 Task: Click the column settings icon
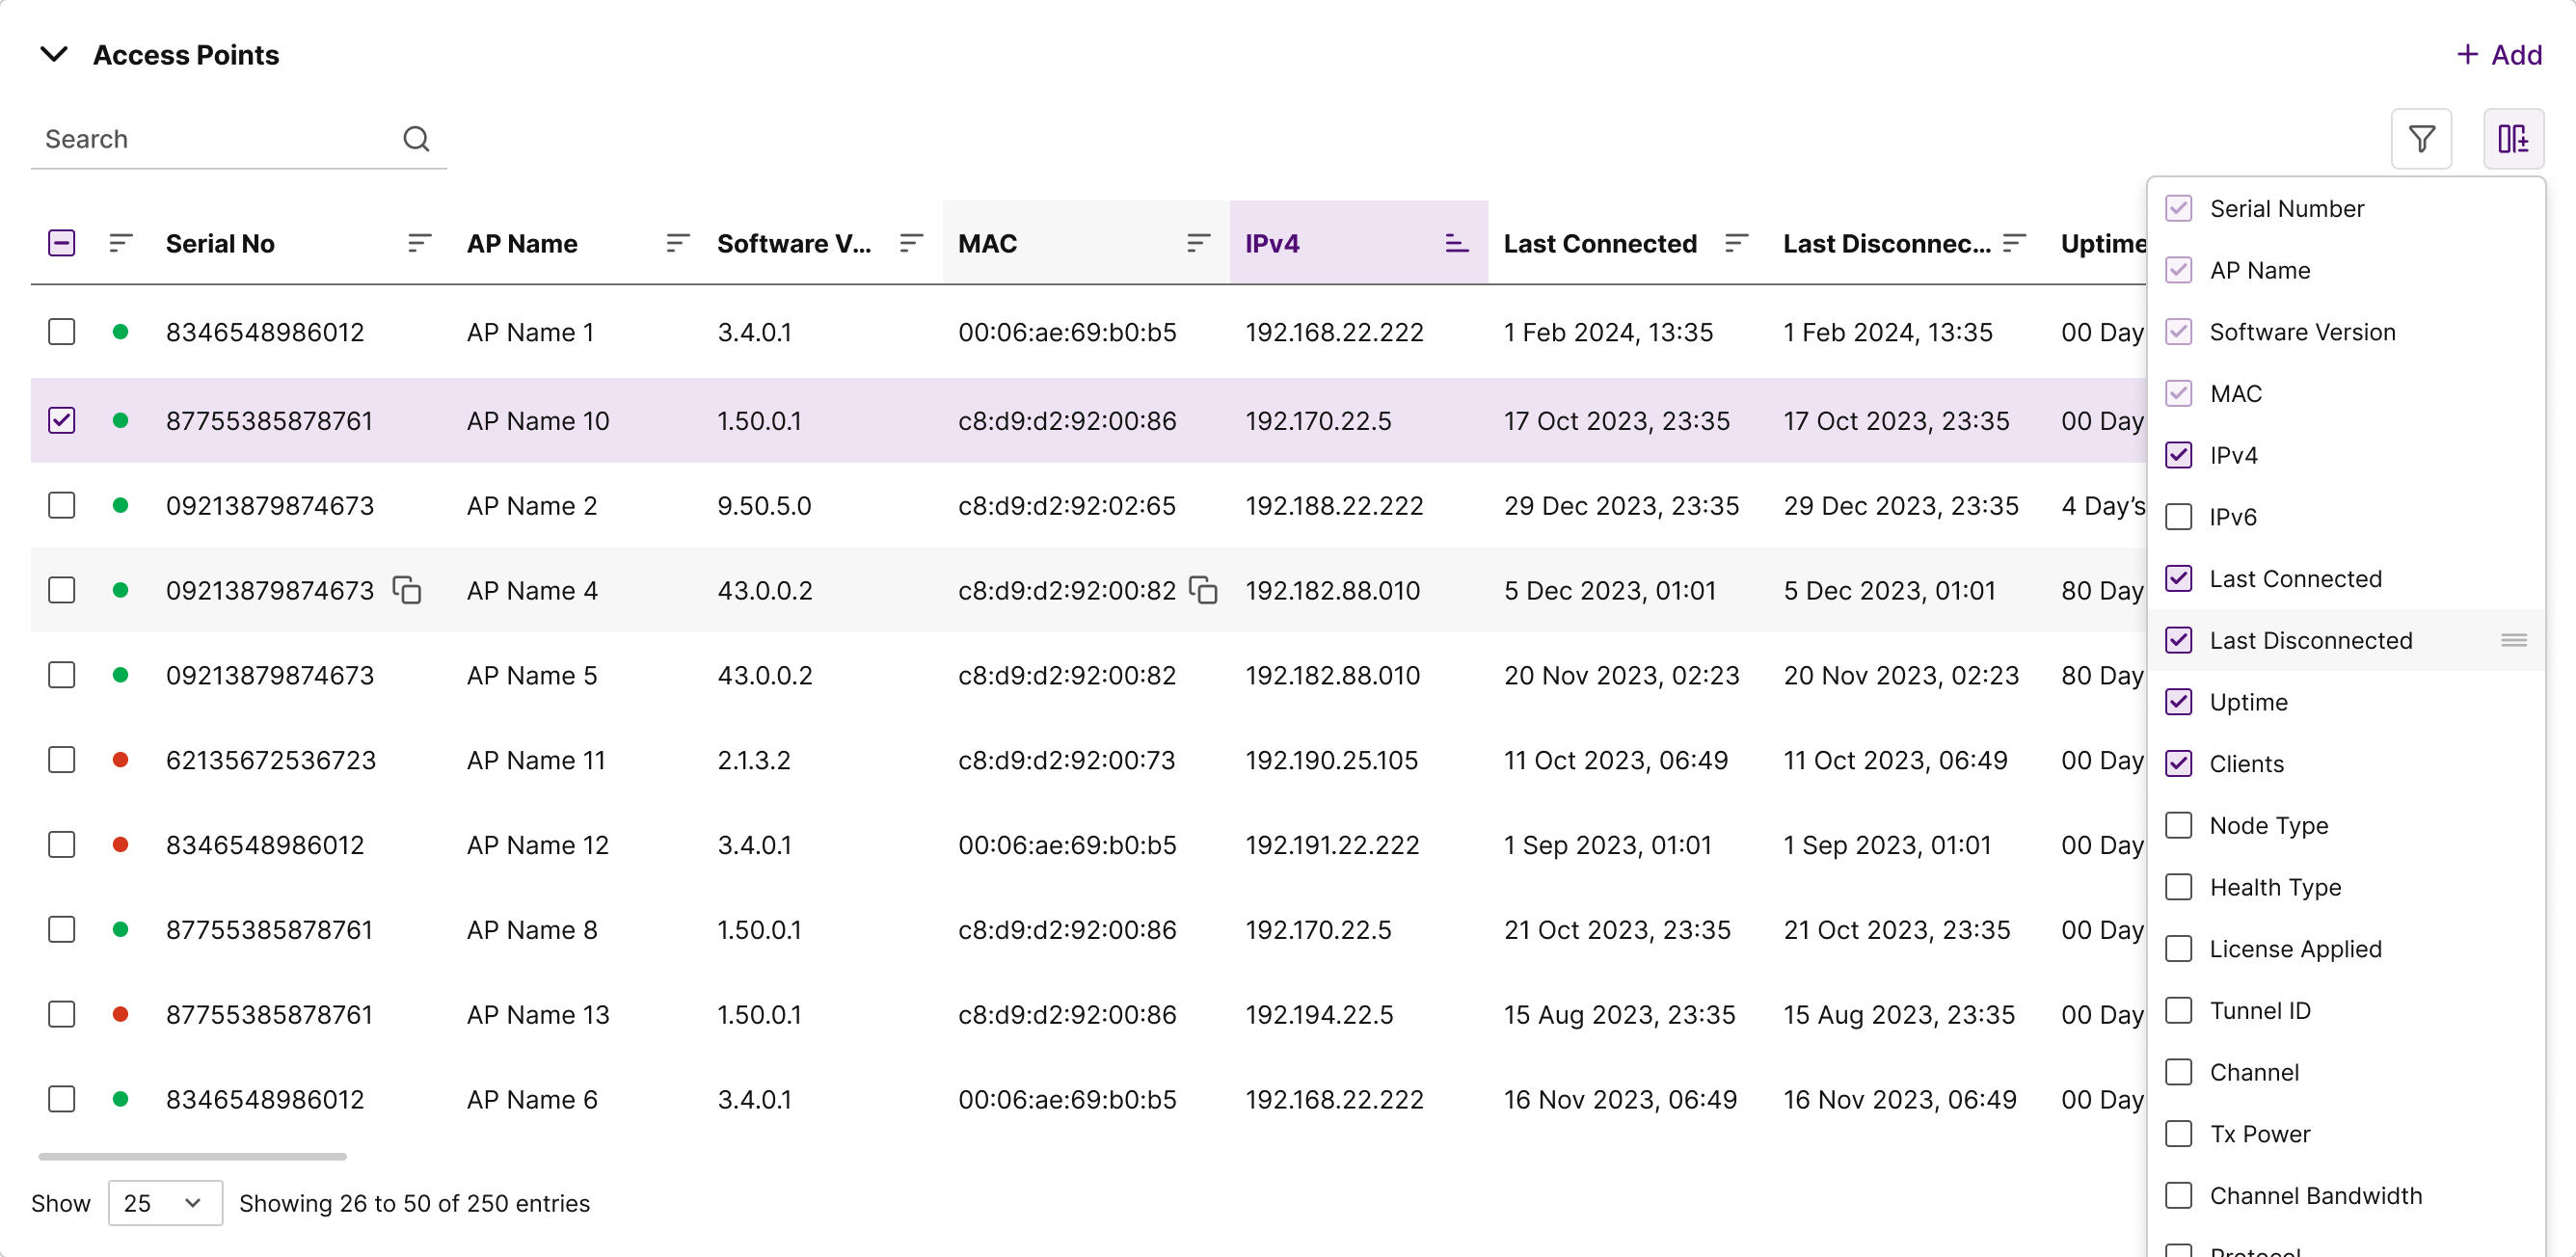point(2512,139)
